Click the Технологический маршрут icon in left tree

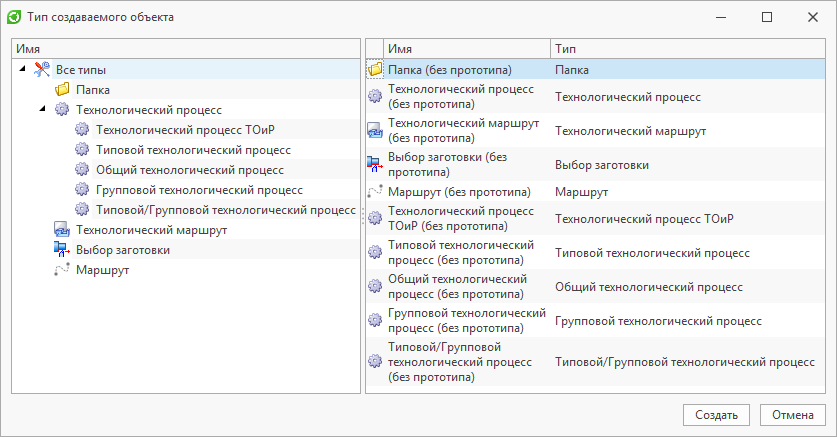[x=62, y=229]
